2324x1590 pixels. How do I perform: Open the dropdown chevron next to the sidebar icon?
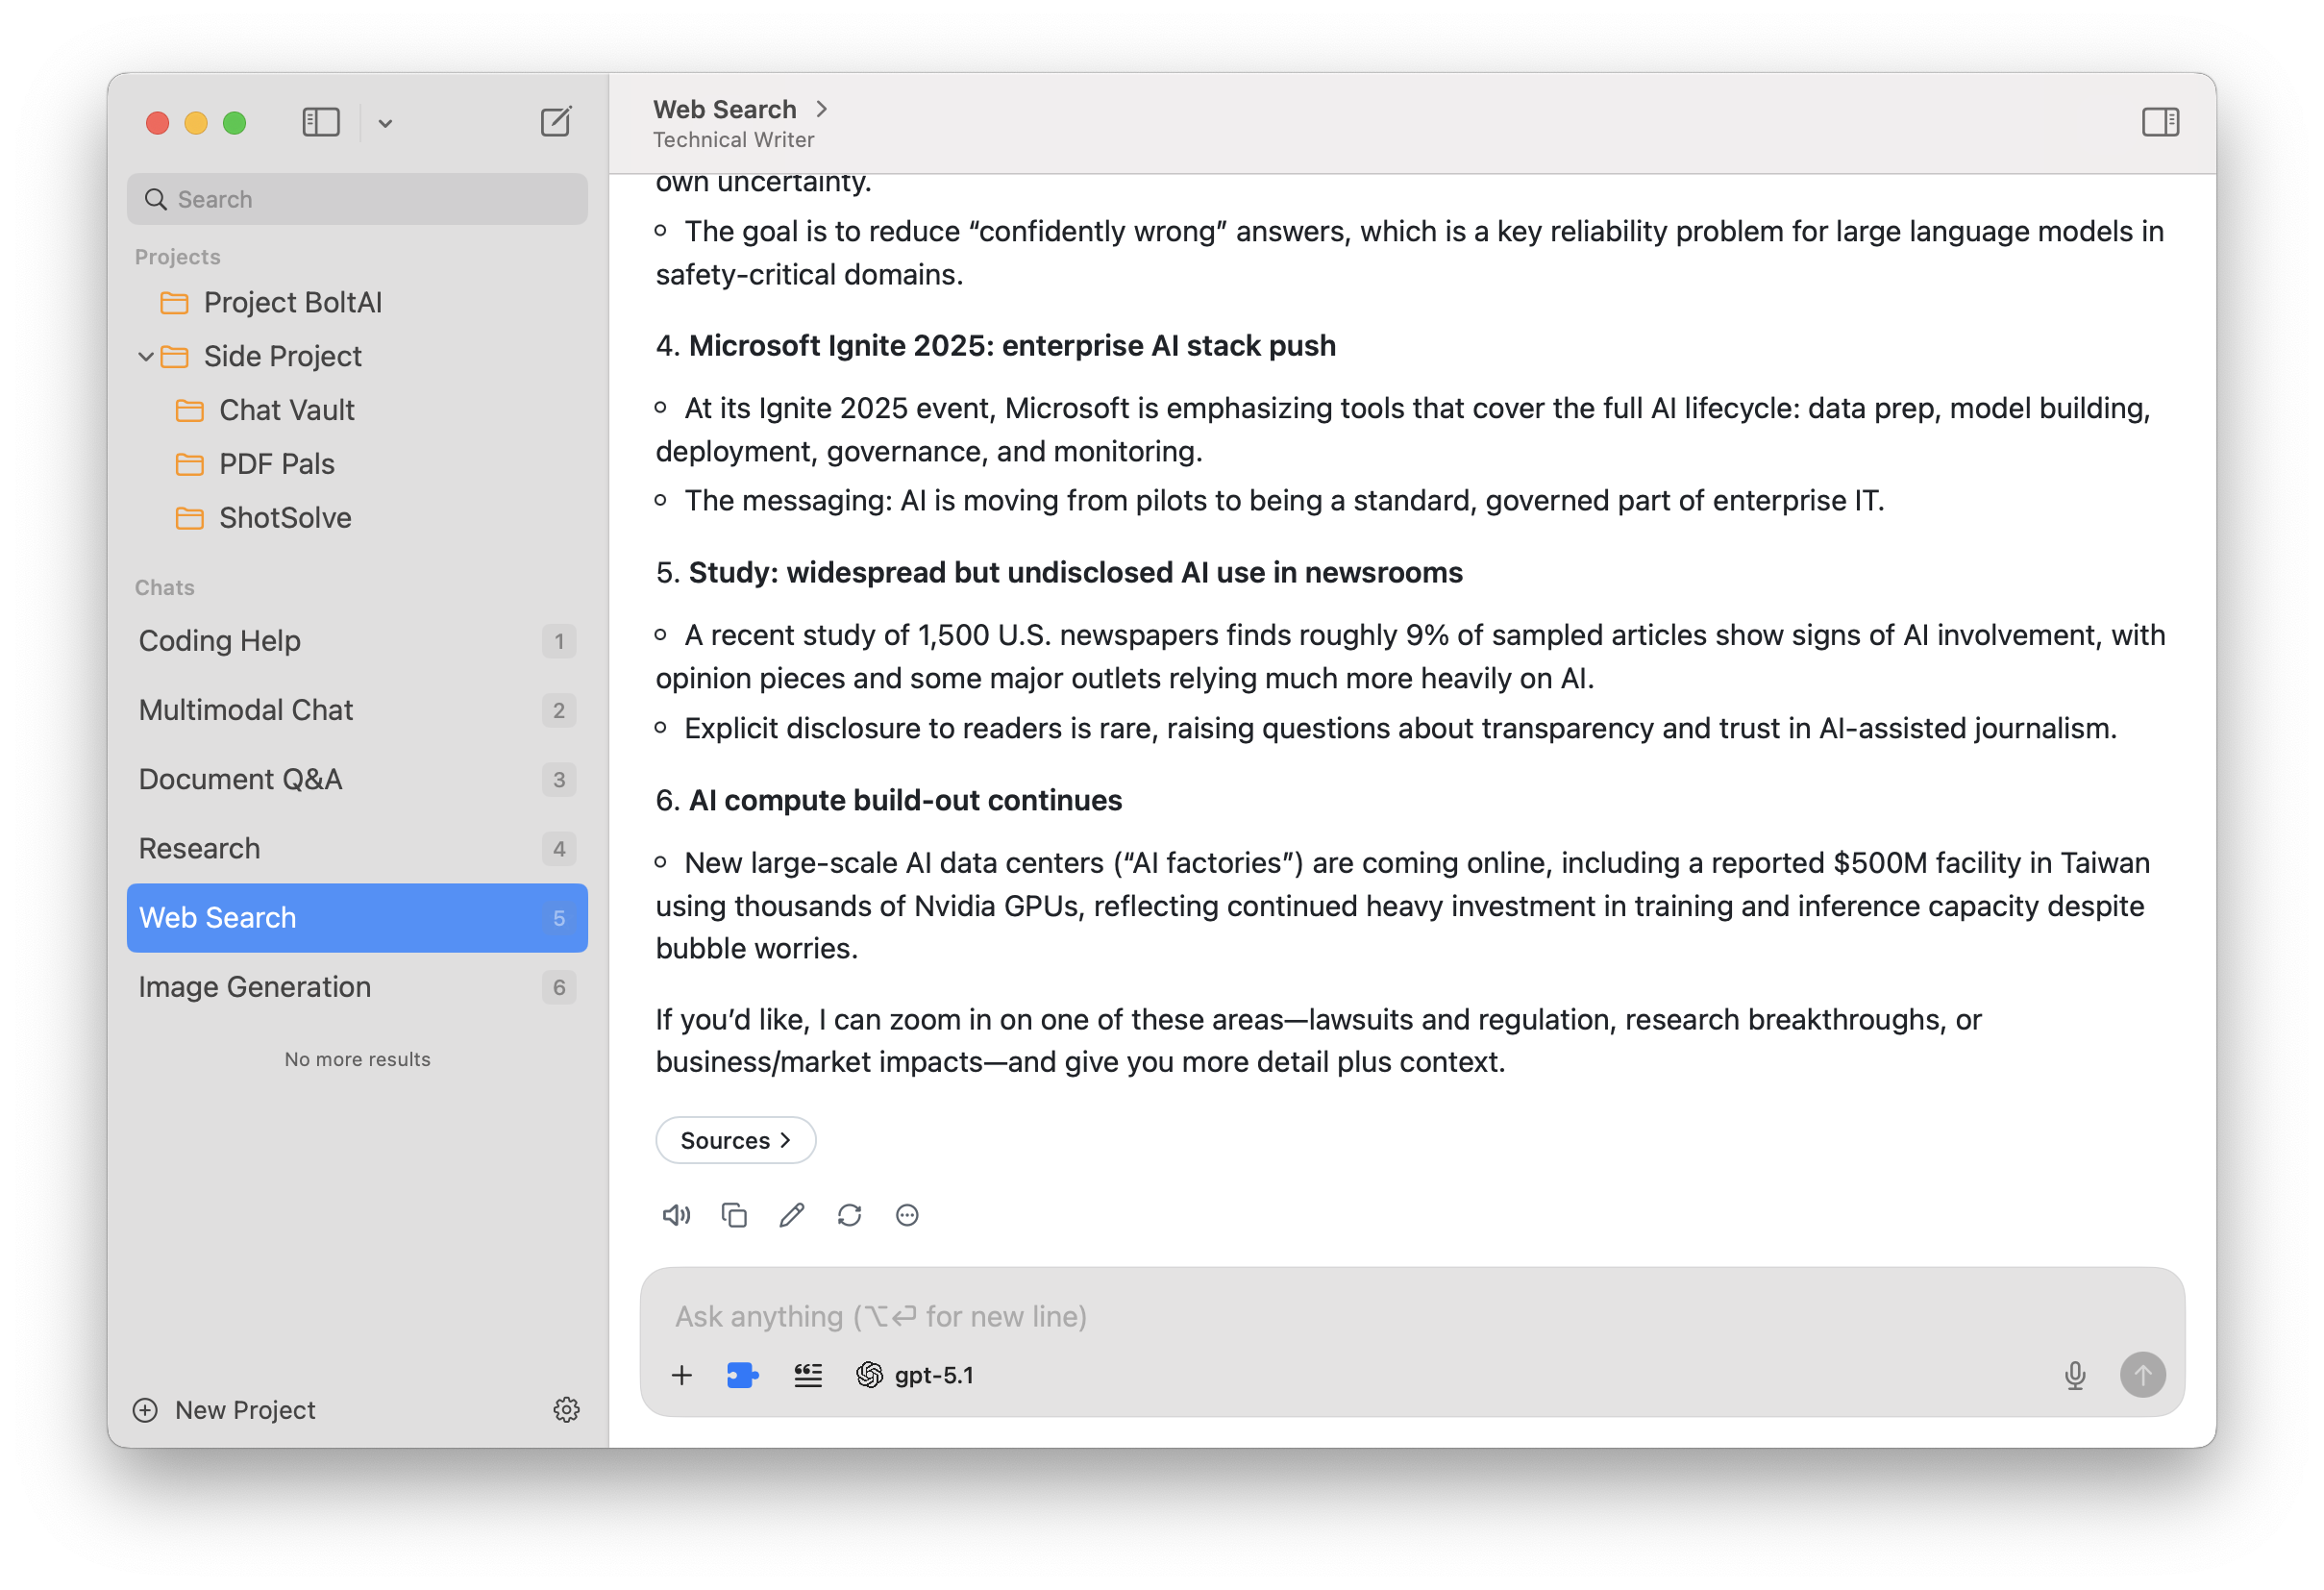pos(385,123)
